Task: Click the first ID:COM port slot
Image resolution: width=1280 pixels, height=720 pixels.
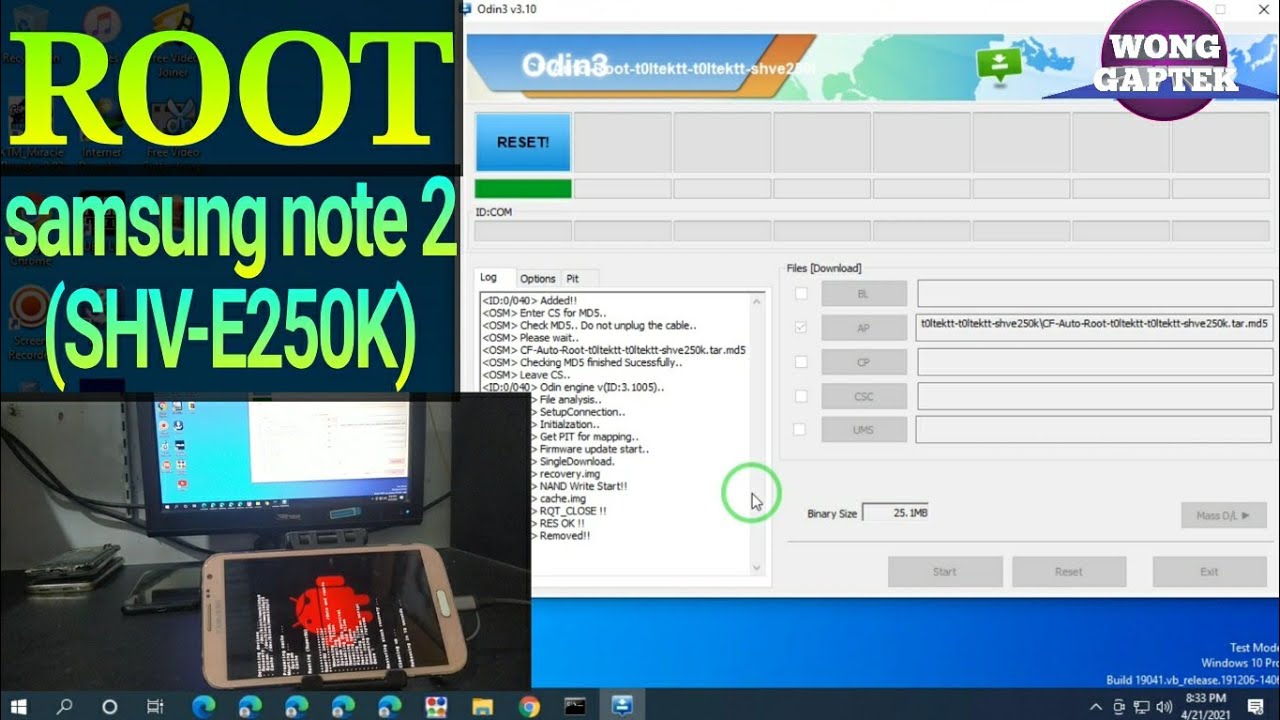Action: pyautogui.click(x=523, y=231)
